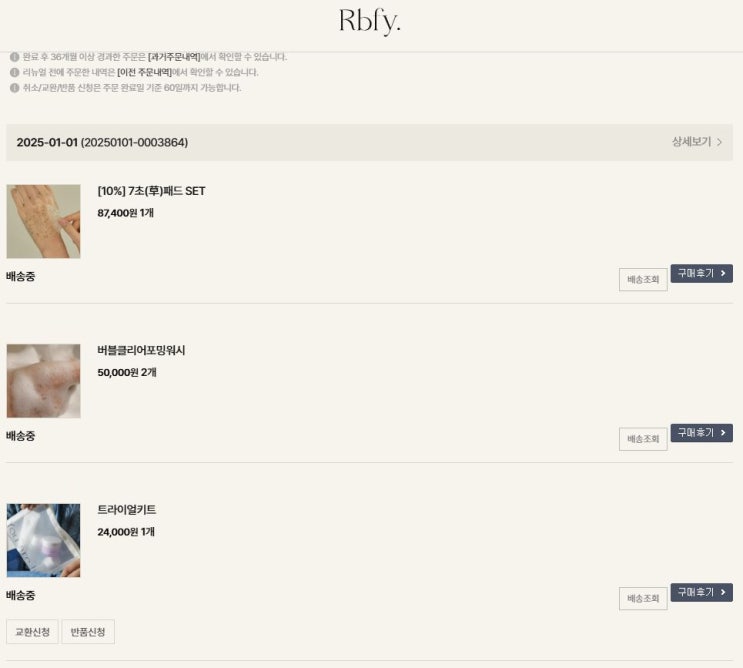Click the info icon beside 과거주문내역 notice
Viewport: 743px width, 668px height.
(15, 57)
